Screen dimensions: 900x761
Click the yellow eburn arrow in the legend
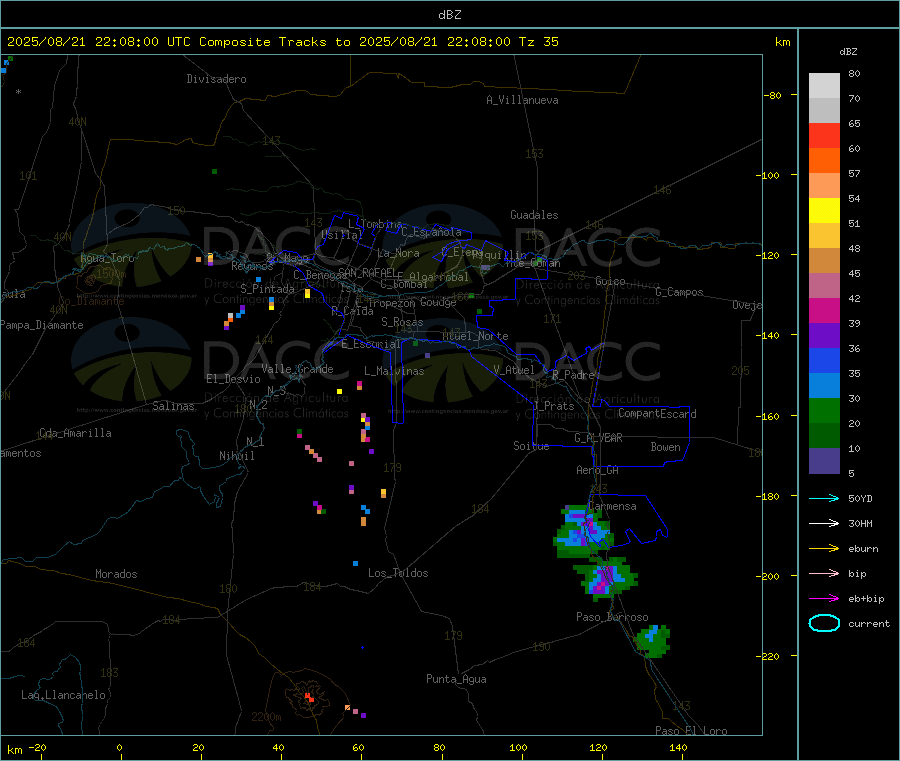824,549
